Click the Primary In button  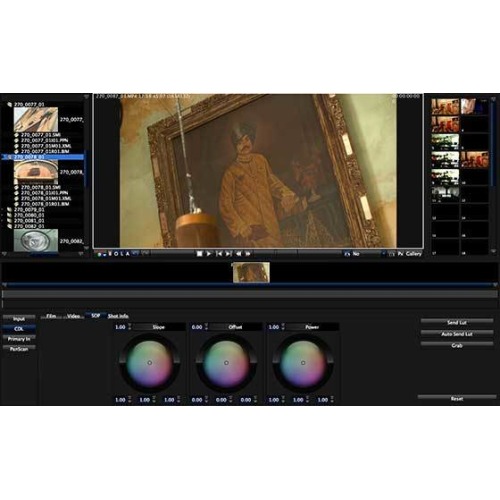pyautogui.click(x=19, y=339)
